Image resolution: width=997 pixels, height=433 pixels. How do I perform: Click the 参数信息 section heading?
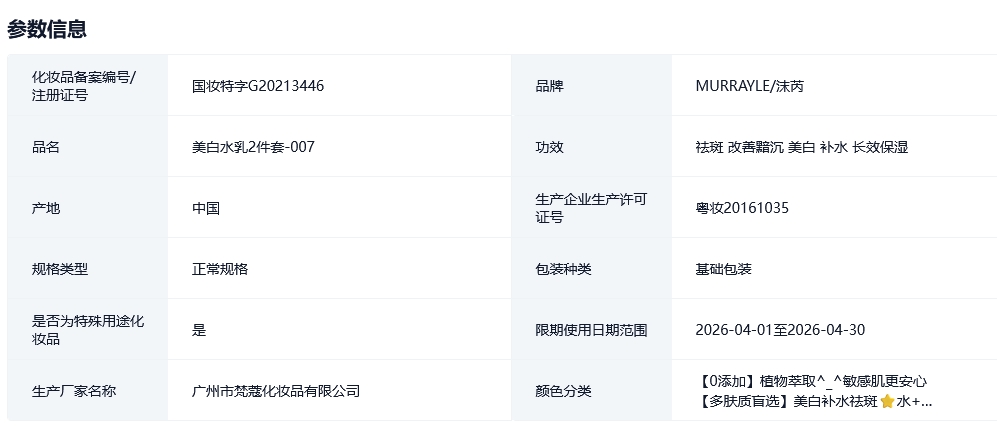tap(47, 29)
